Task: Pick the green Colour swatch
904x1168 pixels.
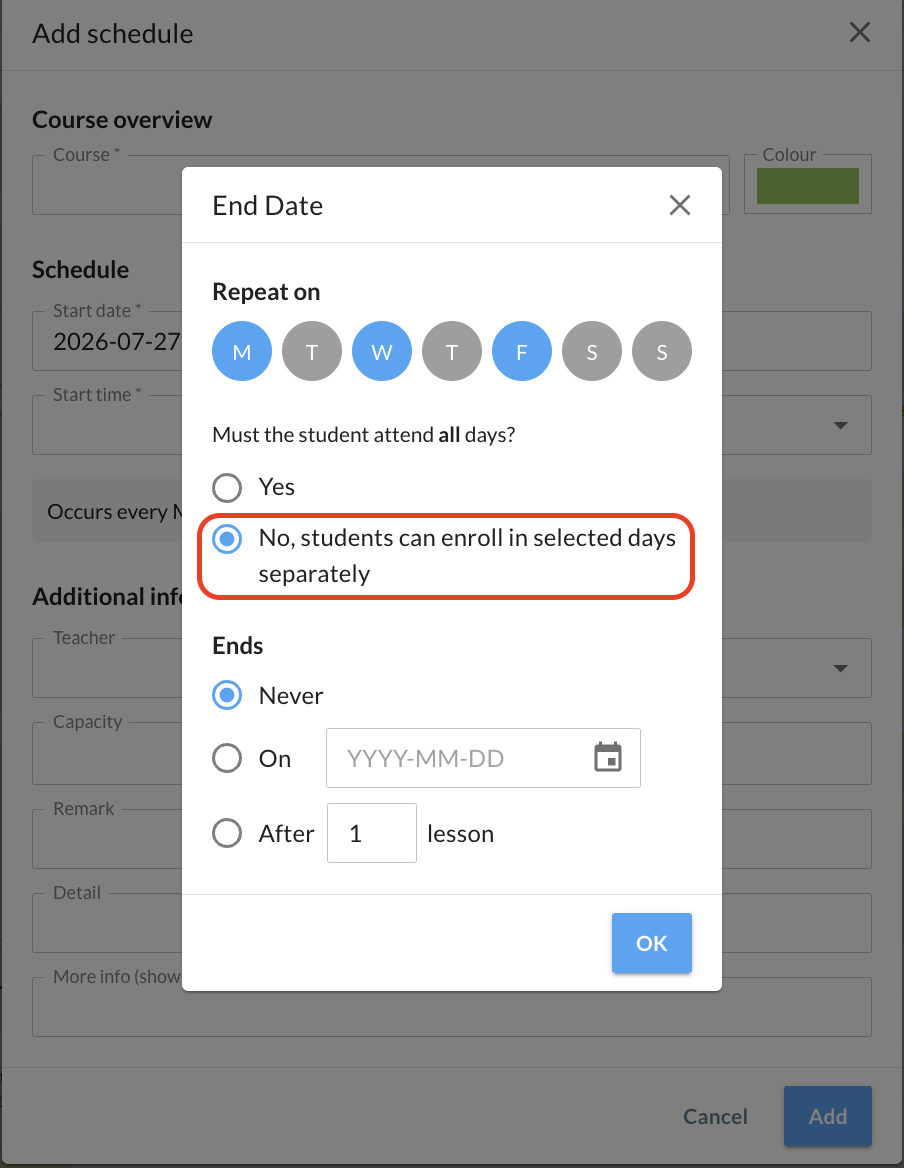Action: [x=807, y=185]
